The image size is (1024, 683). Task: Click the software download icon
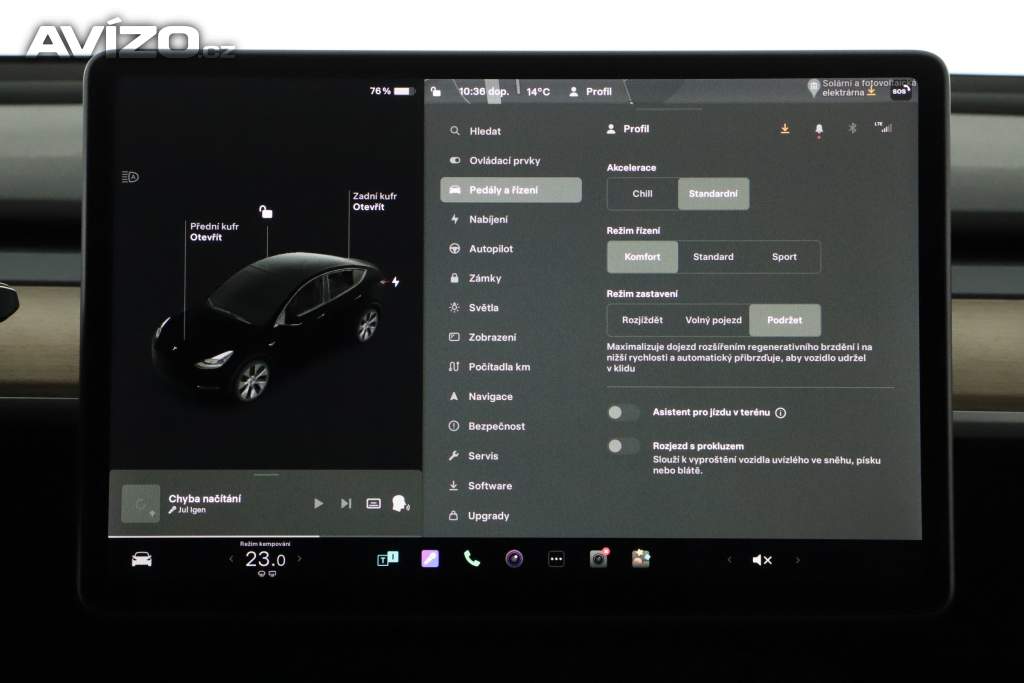pos(785,129)
